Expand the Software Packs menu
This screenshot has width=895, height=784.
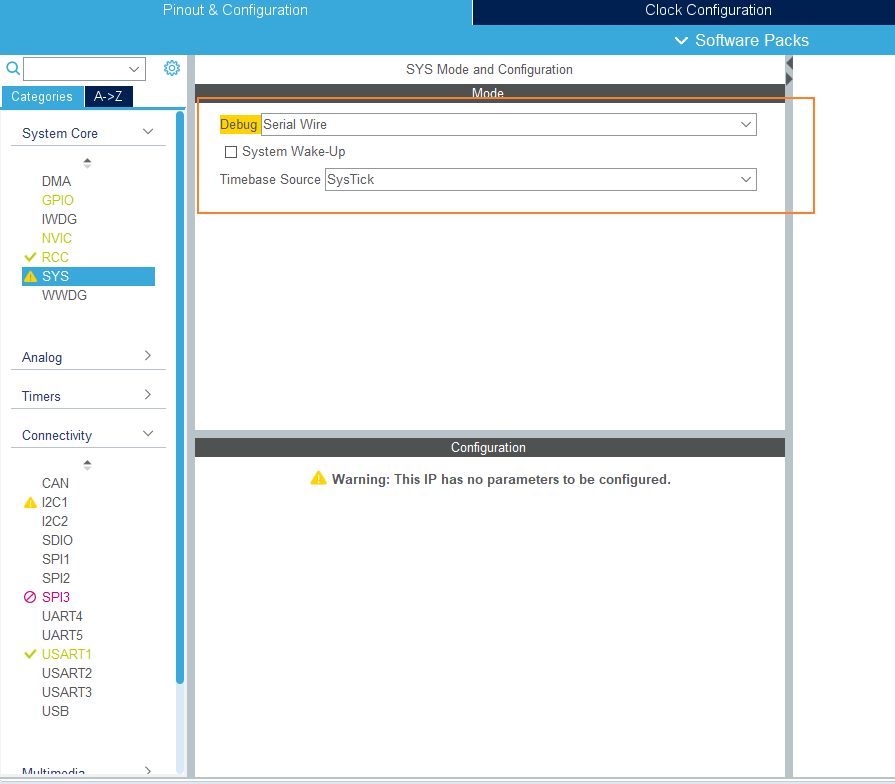click(742, 41)
